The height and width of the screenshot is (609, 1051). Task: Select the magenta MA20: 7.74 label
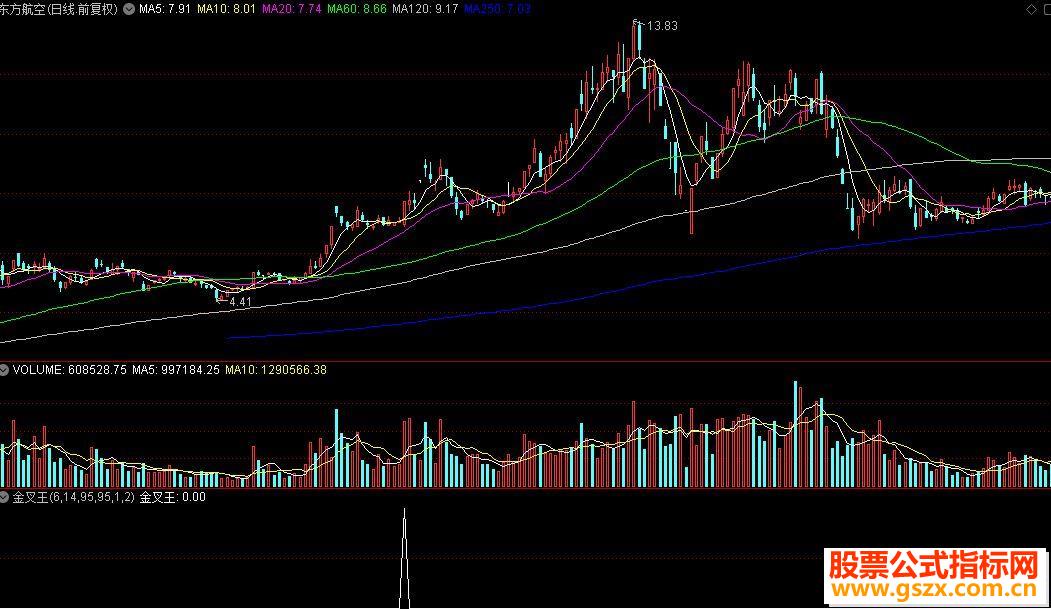coord(292,9)
